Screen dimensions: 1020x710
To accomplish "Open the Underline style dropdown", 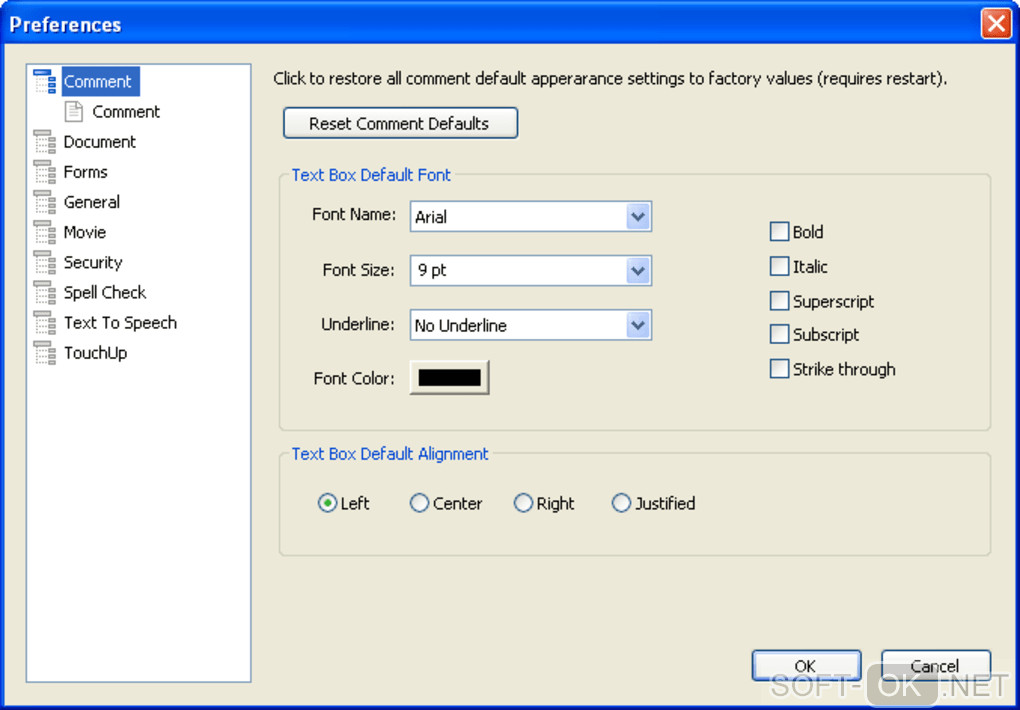I will 638,325.
